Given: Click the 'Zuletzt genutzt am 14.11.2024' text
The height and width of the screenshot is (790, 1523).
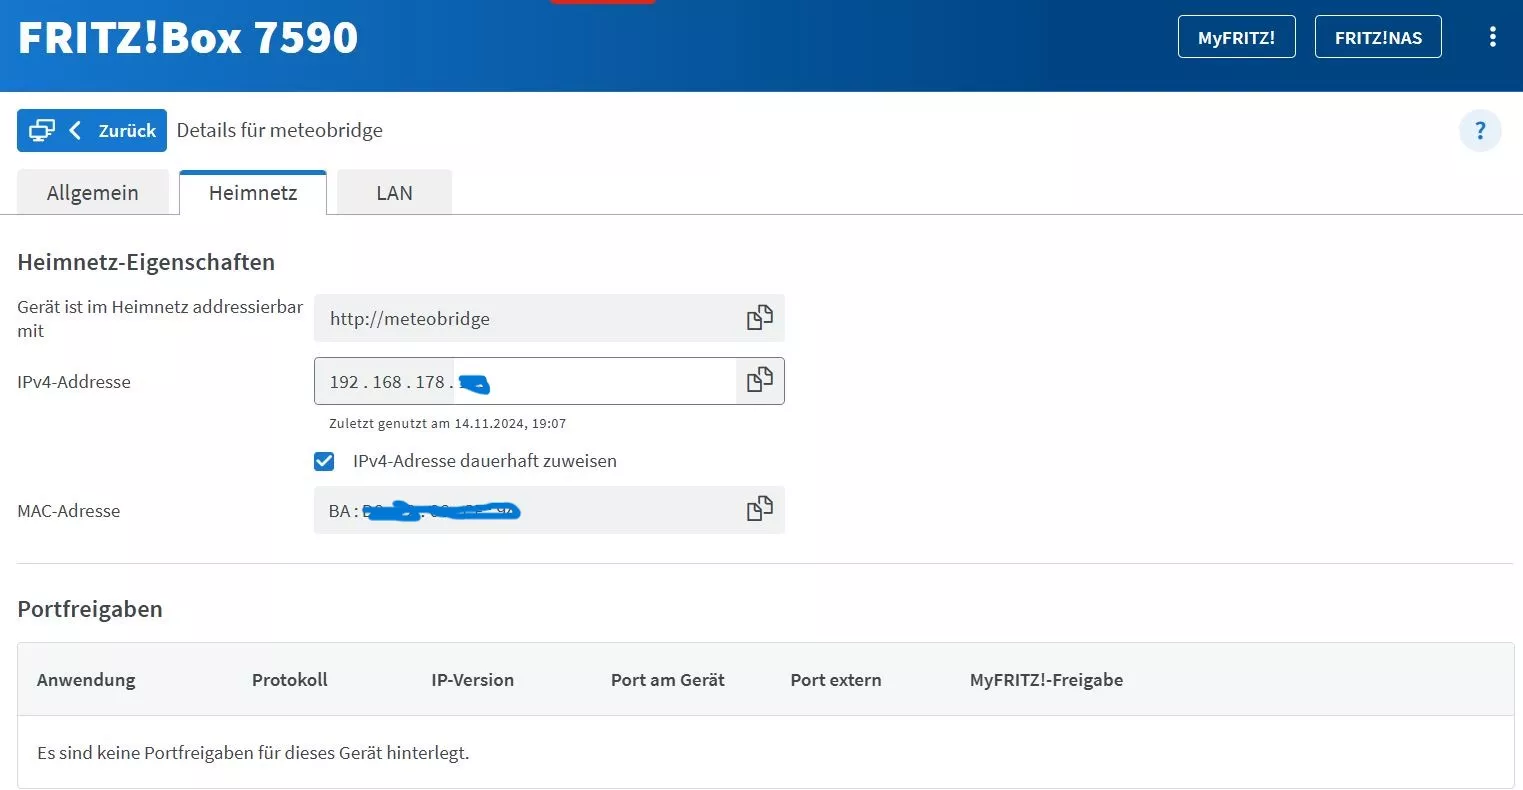Looking at the screenshot, I should (x=448, y=424).
